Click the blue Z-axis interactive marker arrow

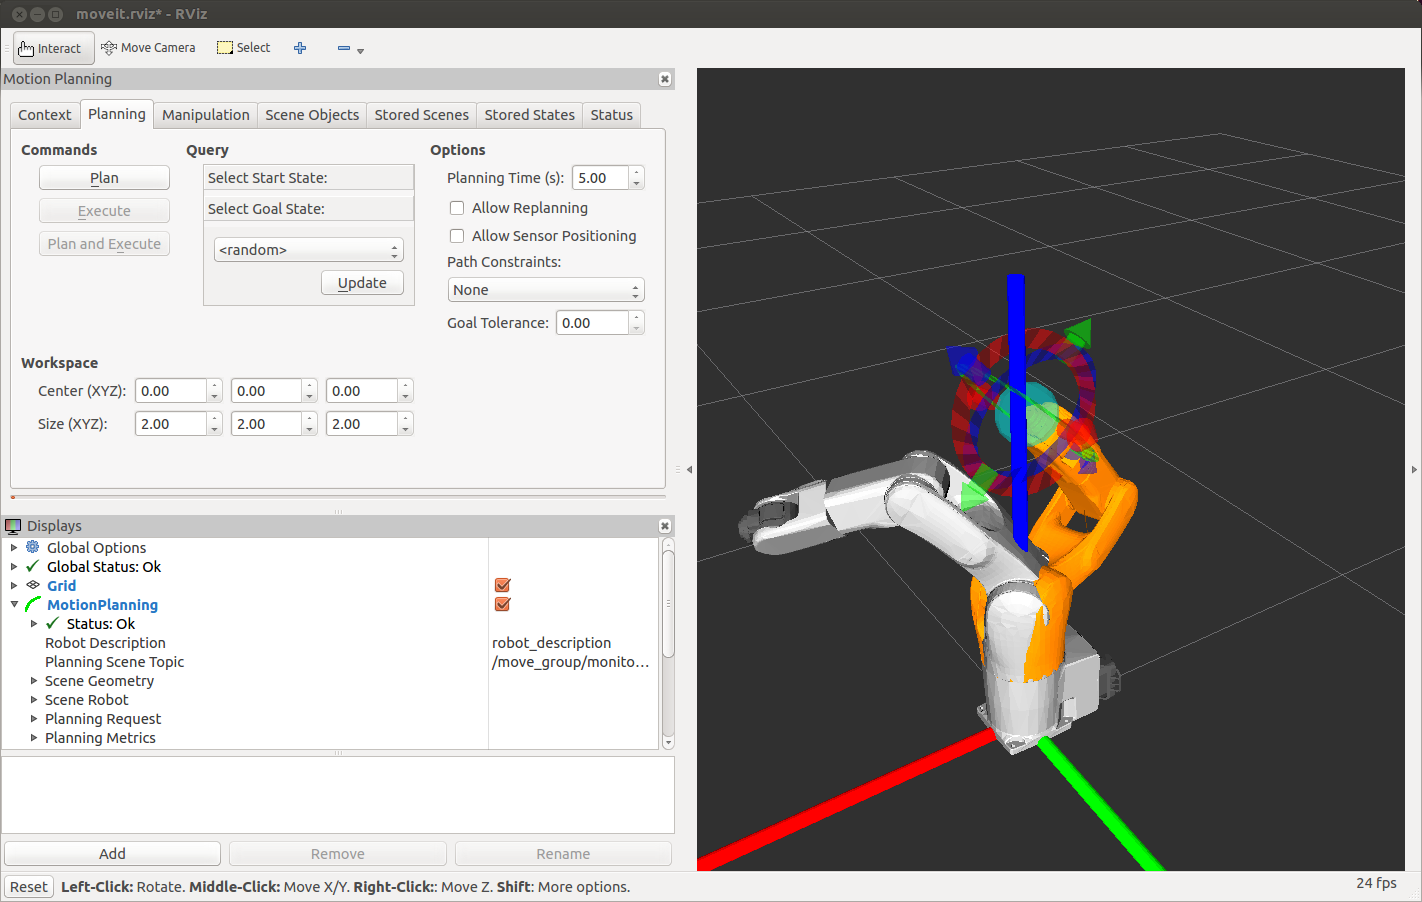1016,310
